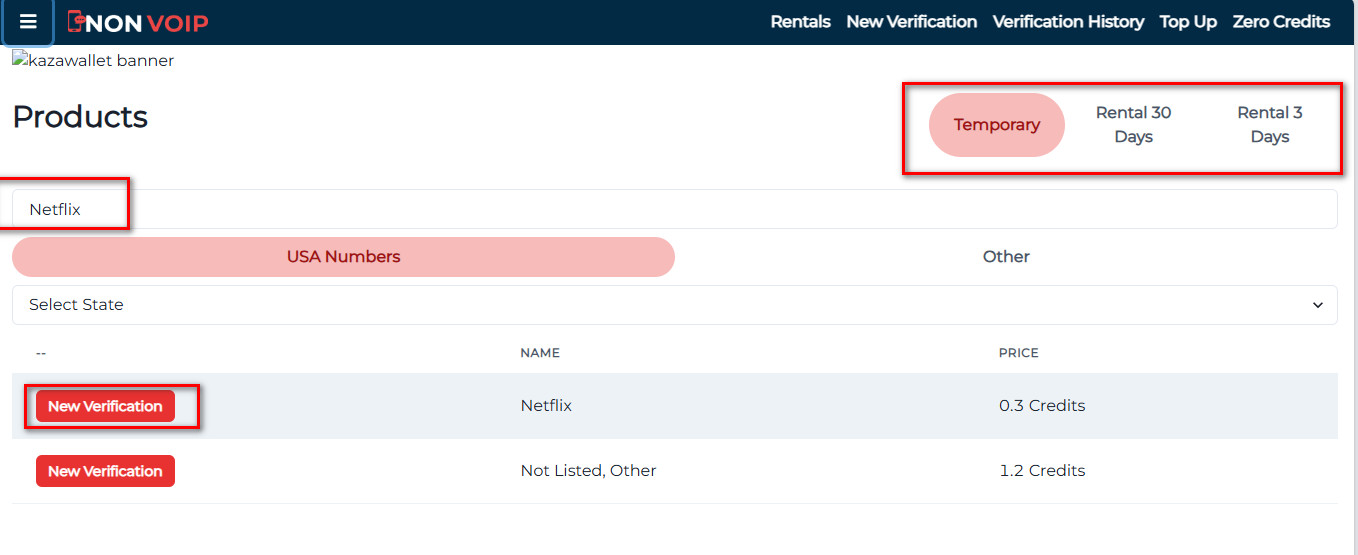This screenshot has height=555, width=1358.
Task: Click the PRICE column header
Action: pos(1018,353)
